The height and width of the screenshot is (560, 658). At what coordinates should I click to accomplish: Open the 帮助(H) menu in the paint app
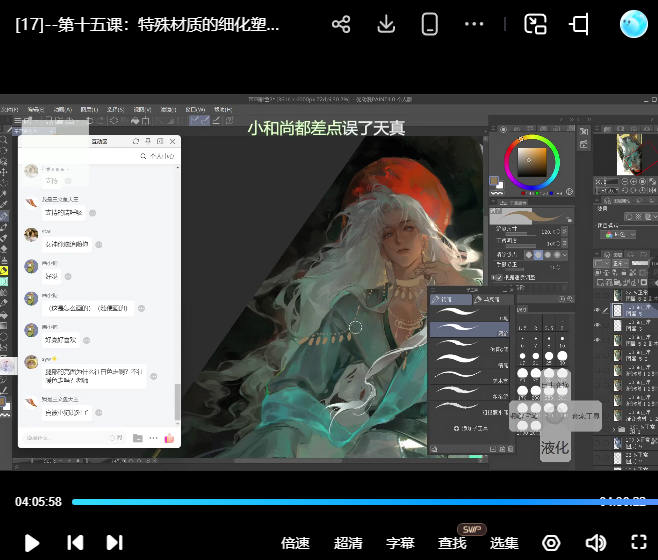[x=223, y=109]
